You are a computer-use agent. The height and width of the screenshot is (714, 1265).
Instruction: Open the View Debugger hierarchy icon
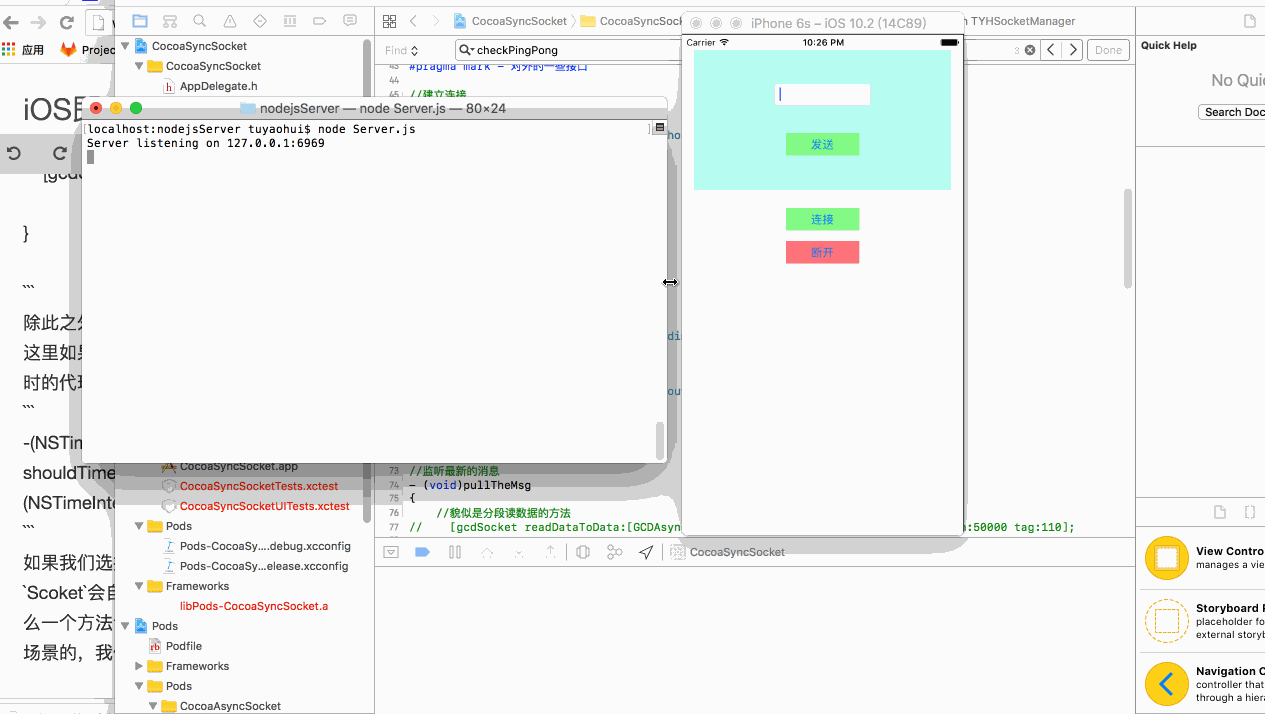coord(583,552)
